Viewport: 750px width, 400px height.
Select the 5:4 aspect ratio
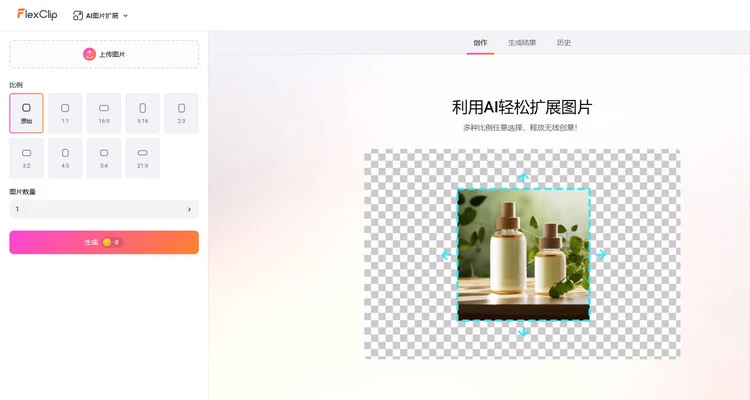pos(104,158)
